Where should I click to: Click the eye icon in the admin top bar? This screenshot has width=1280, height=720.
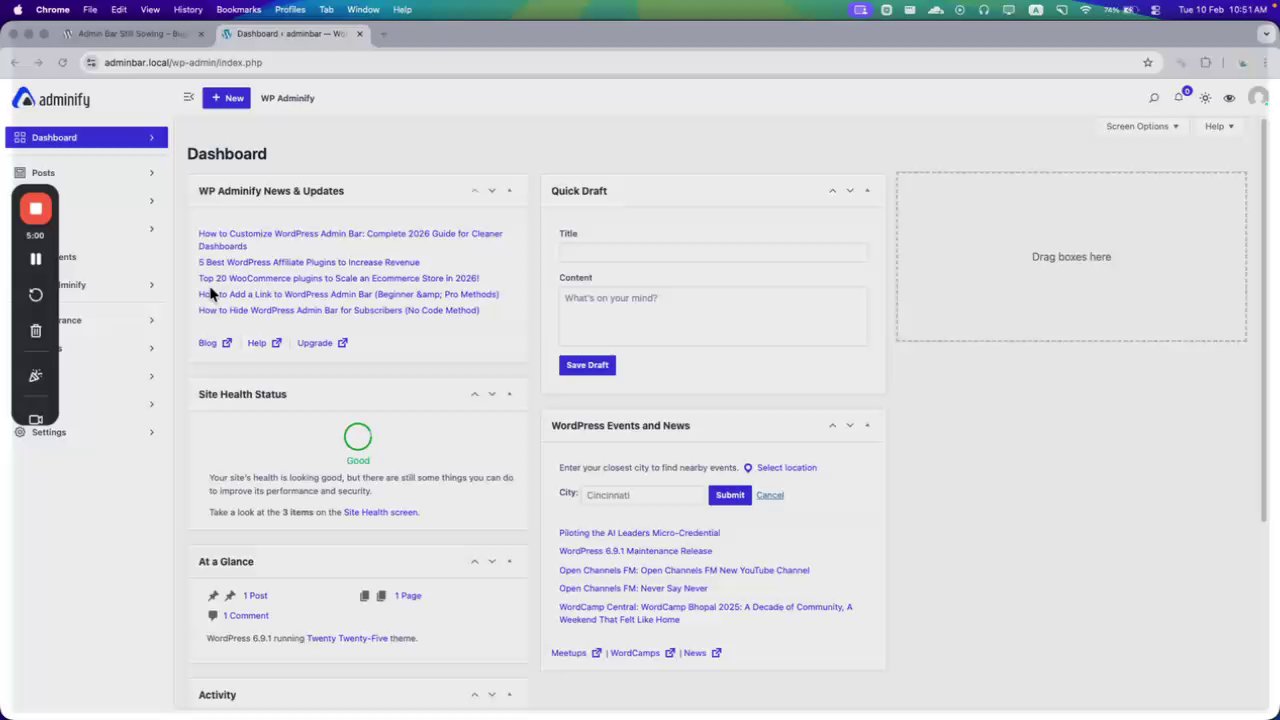tap(1229, 98)
